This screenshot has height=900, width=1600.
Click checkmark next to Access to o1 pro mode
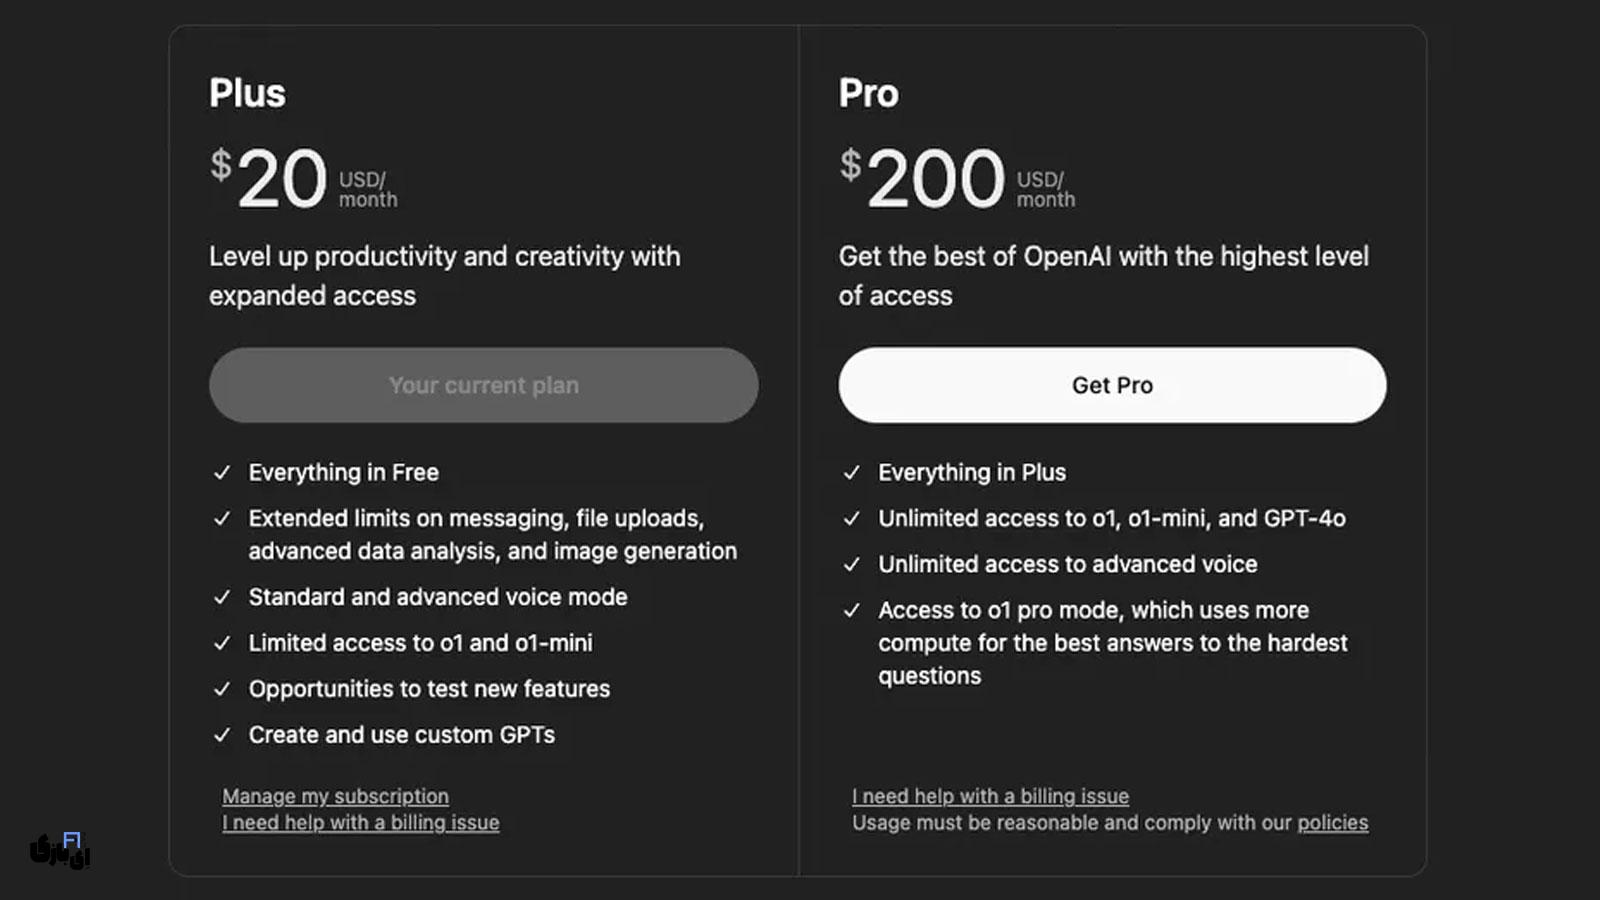click(x=852, y=611)
